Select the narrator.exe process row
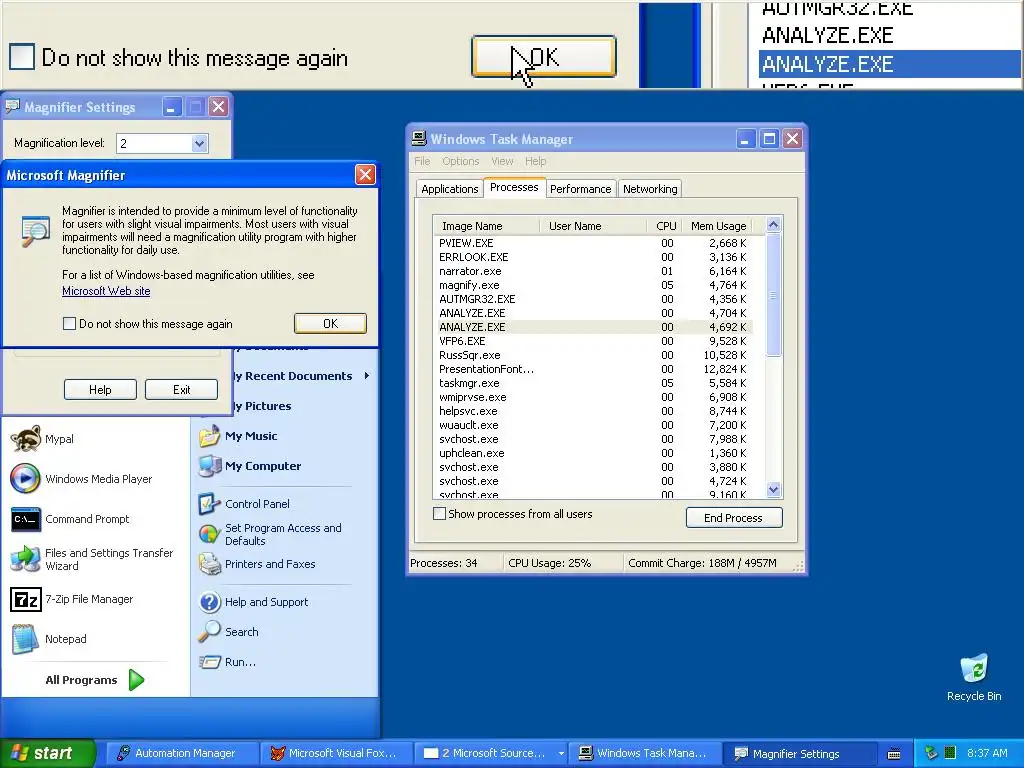Image resolution: width=1024 pixels, height=768 pixels. 593,271
